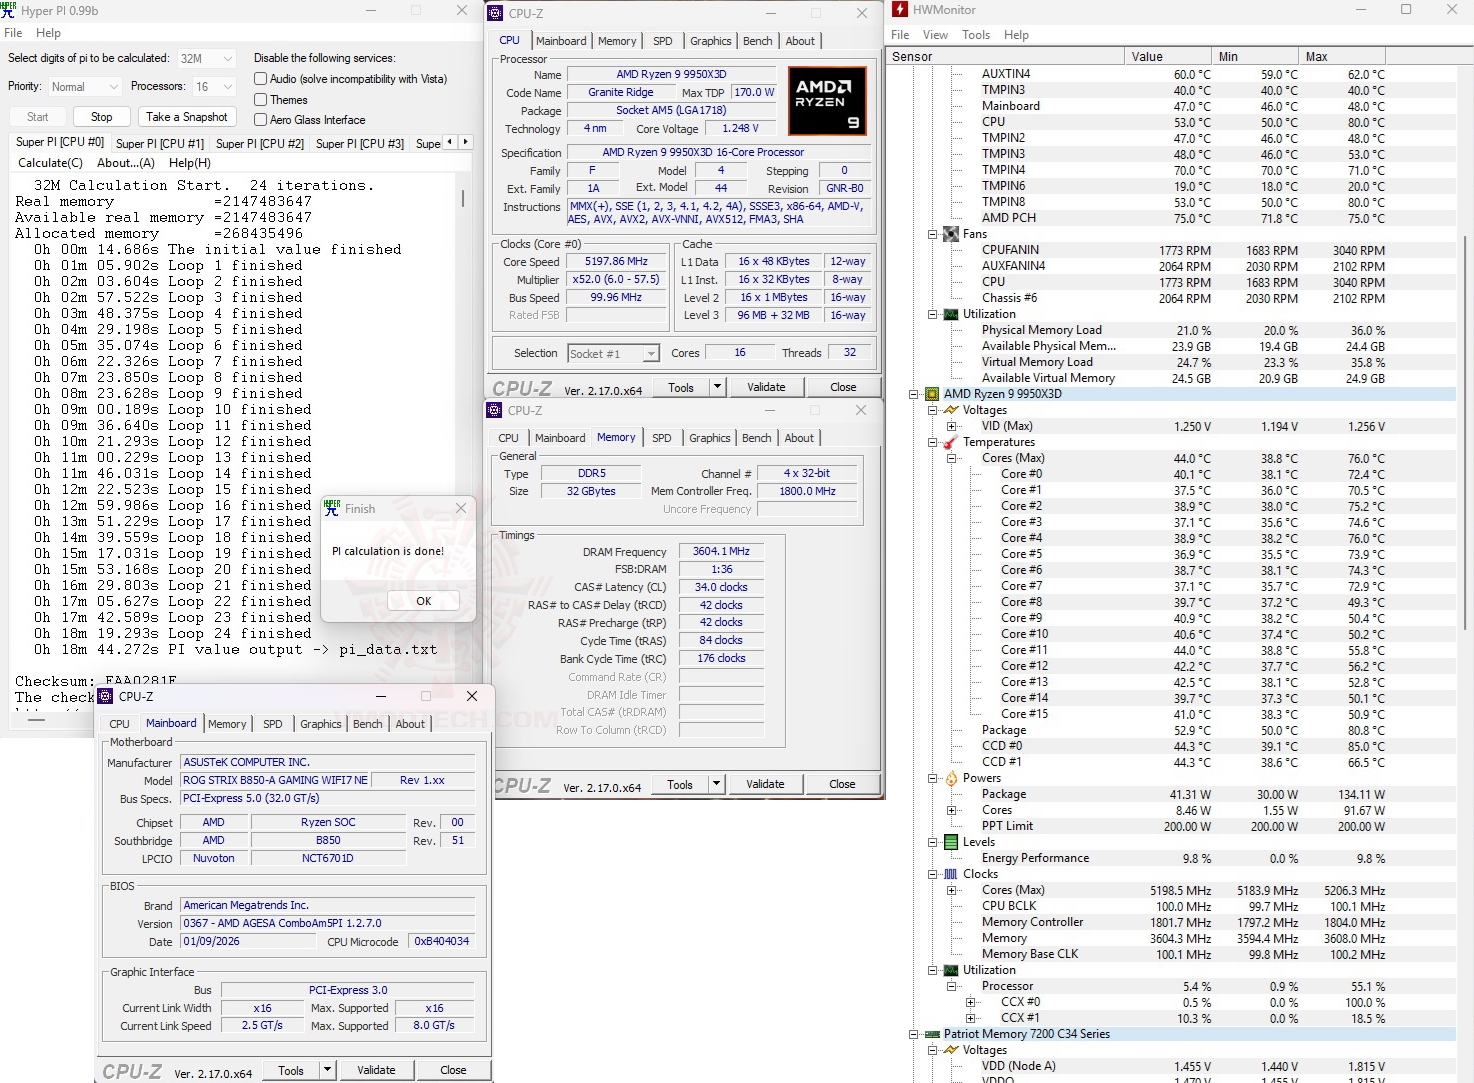Enable the Audio service checkbox in Hyper PI
1474x1083 pixels.
(x=260, y=79)
